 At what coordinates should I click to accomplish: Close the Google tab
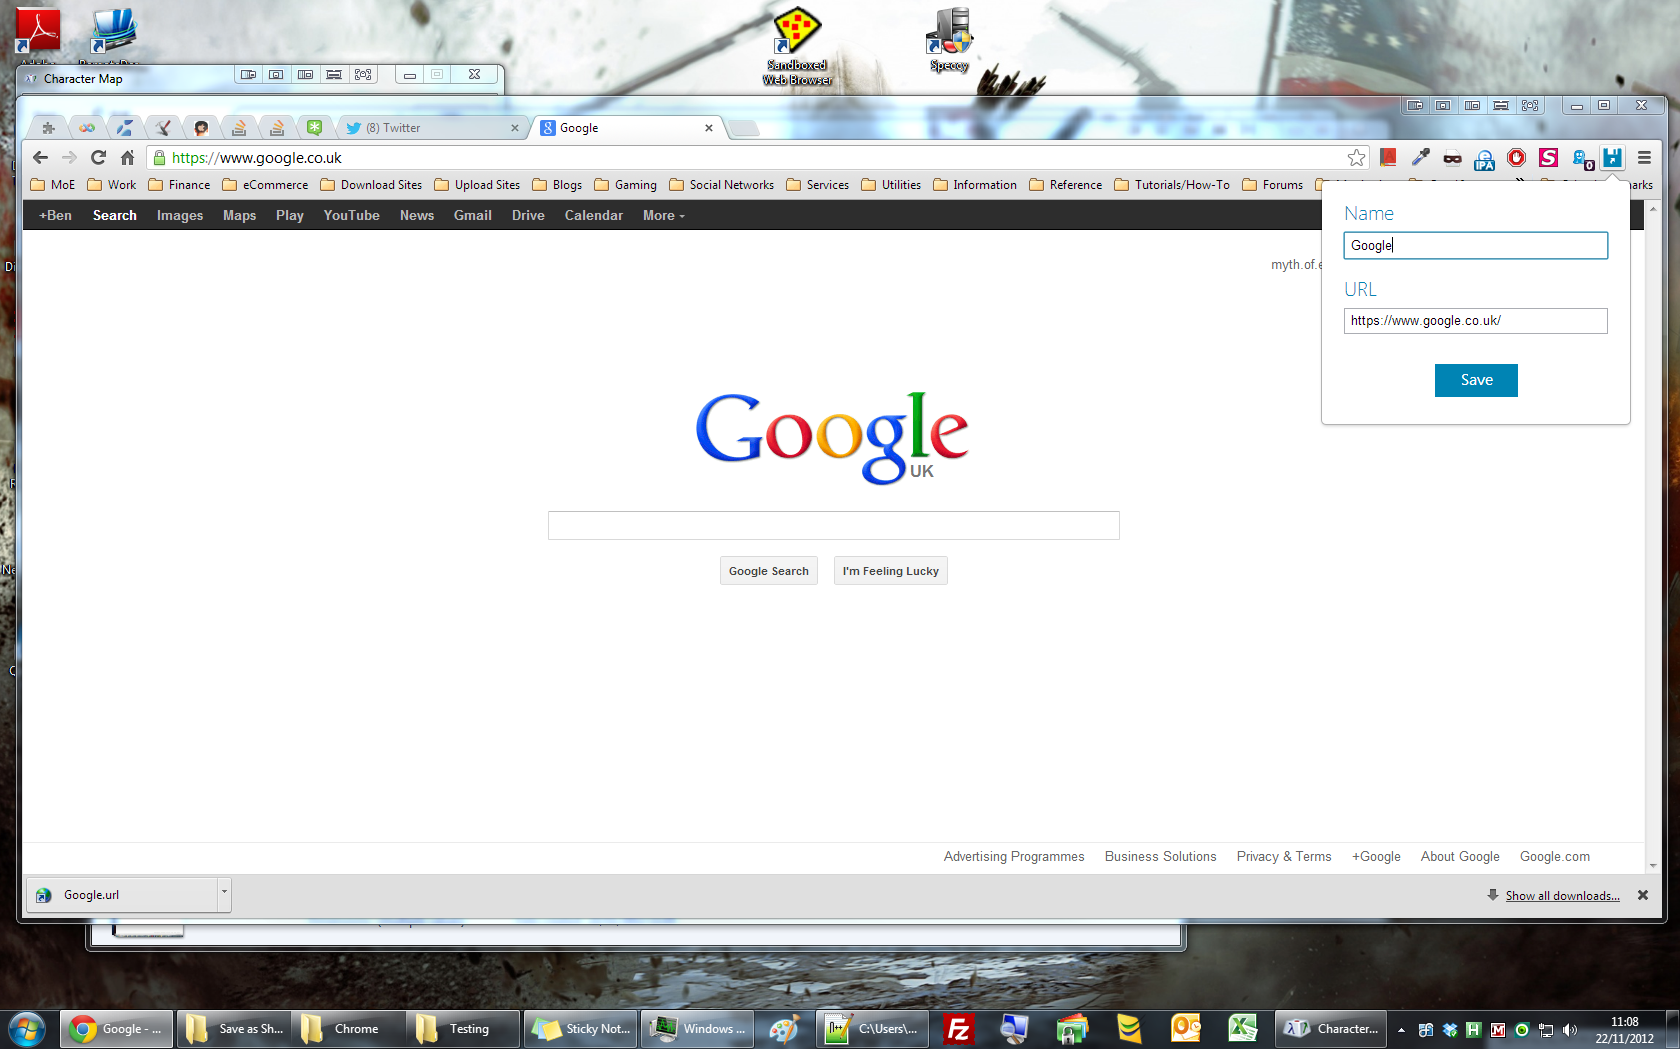click(x=709, y=128)
